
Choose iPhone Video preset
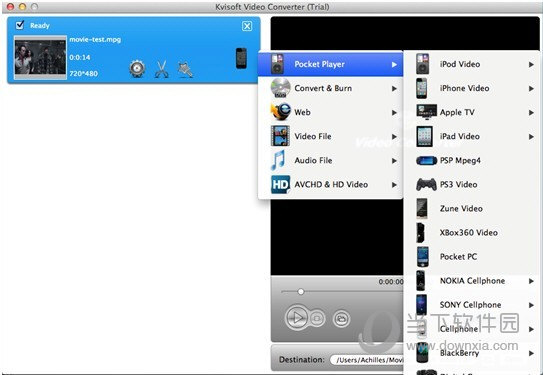click(471, 88)
